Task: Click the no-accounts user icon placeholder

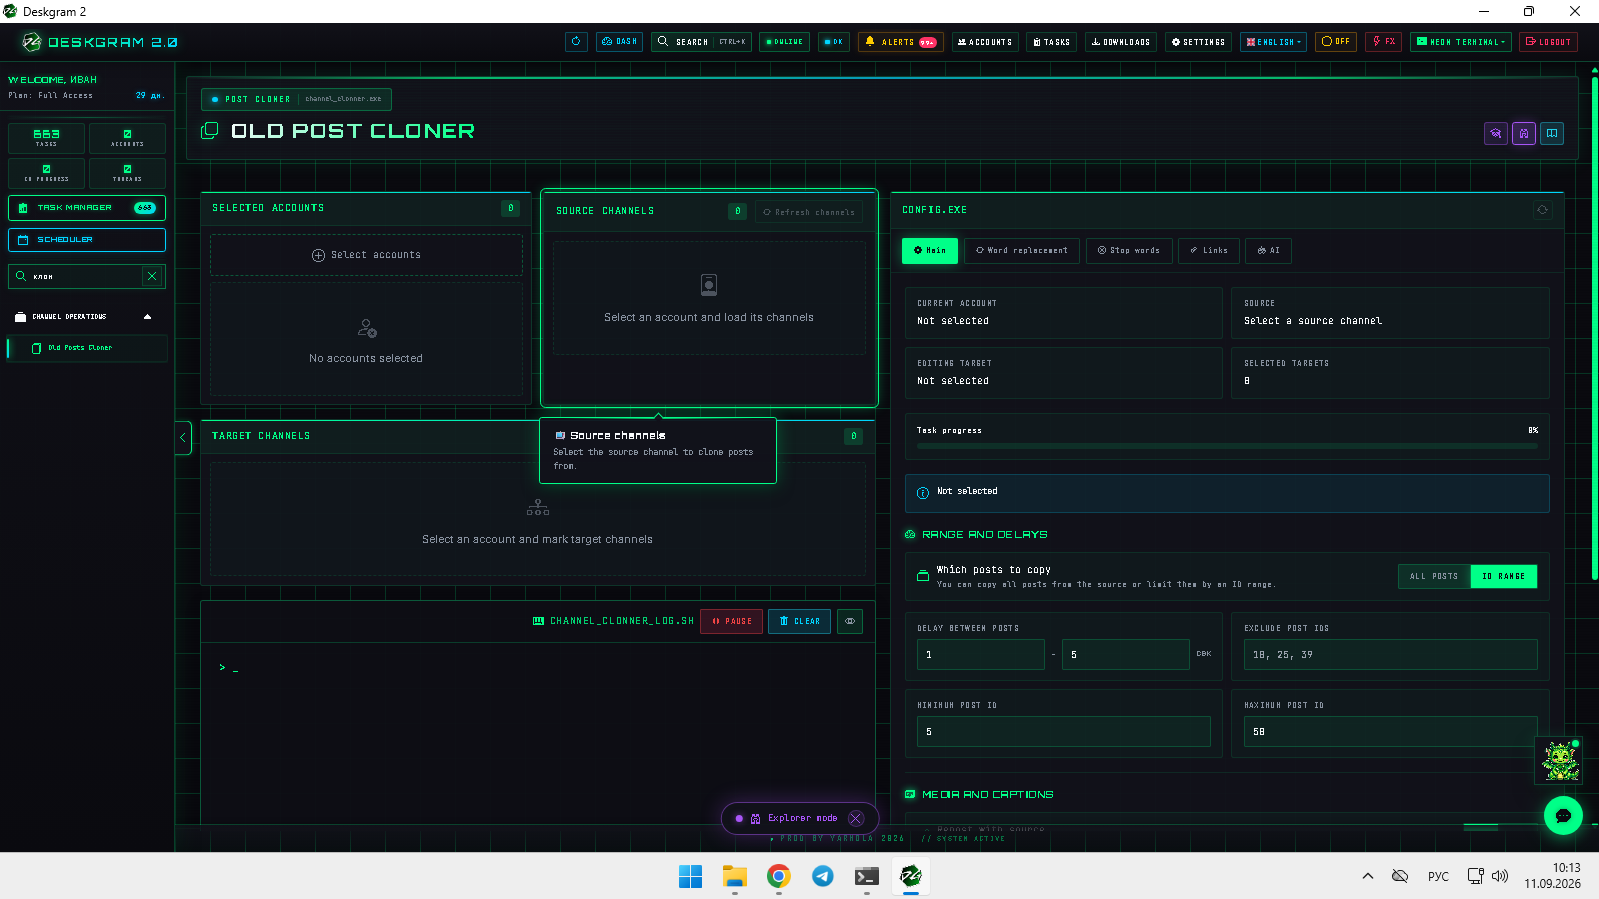Action: coord(367,328)
